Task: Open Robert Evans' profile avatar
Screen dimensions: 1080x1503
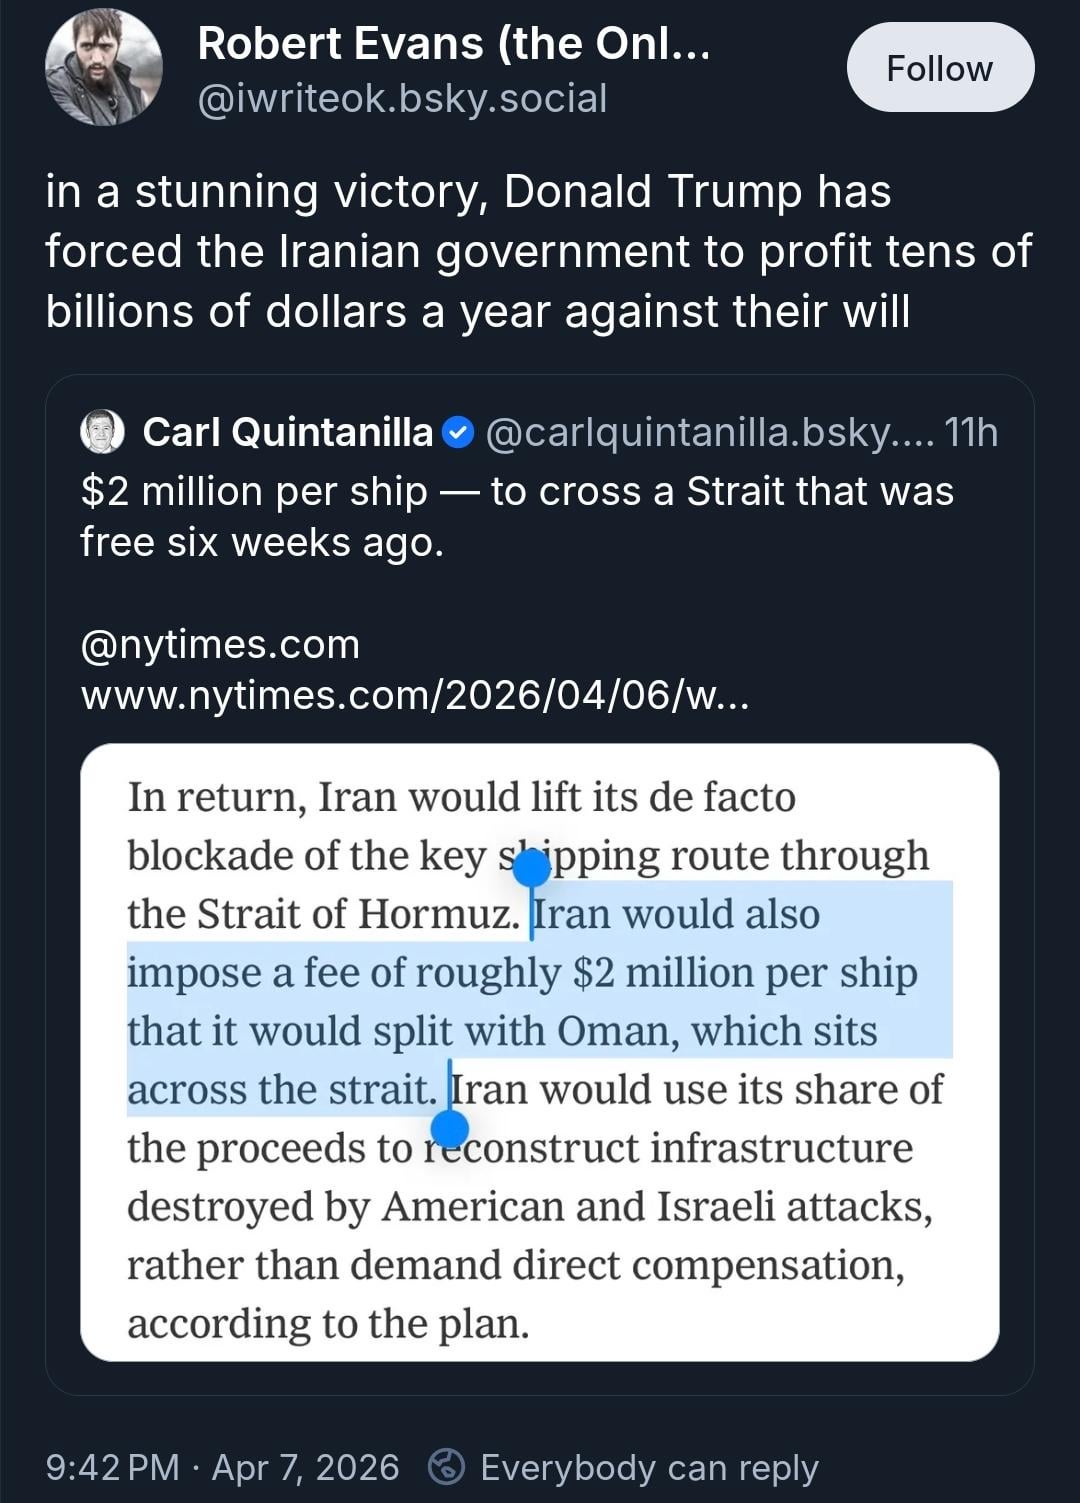Action: [x=103, y=68]
